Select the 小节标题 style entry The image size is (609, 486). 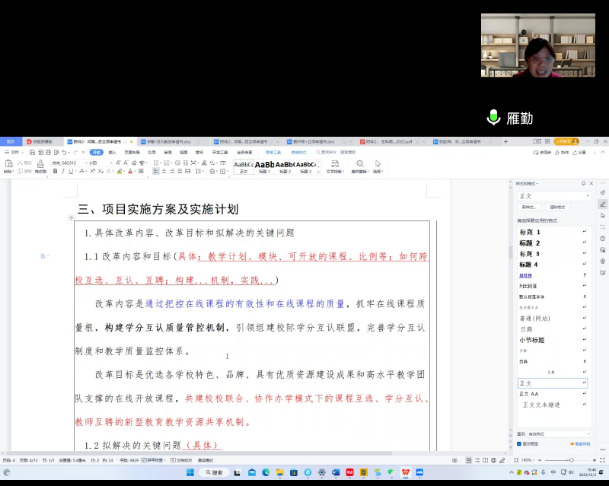tap(532, 340)
